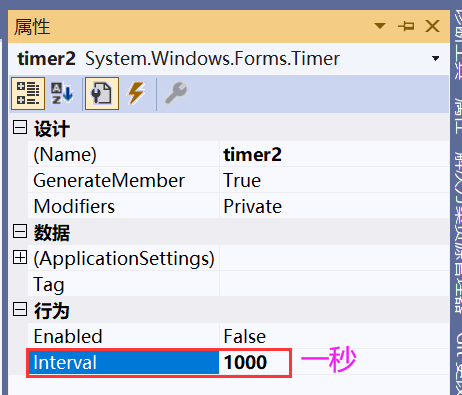
Task: Click the (ApplicationSettings) label
Action: 124,258
